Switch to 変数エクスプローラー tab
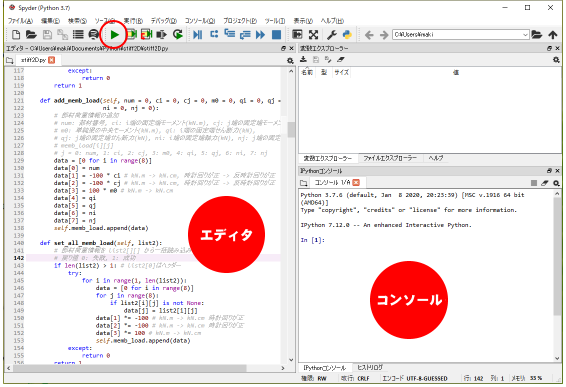The width and height of the screenshot is (566, 387). pos(327,158)
